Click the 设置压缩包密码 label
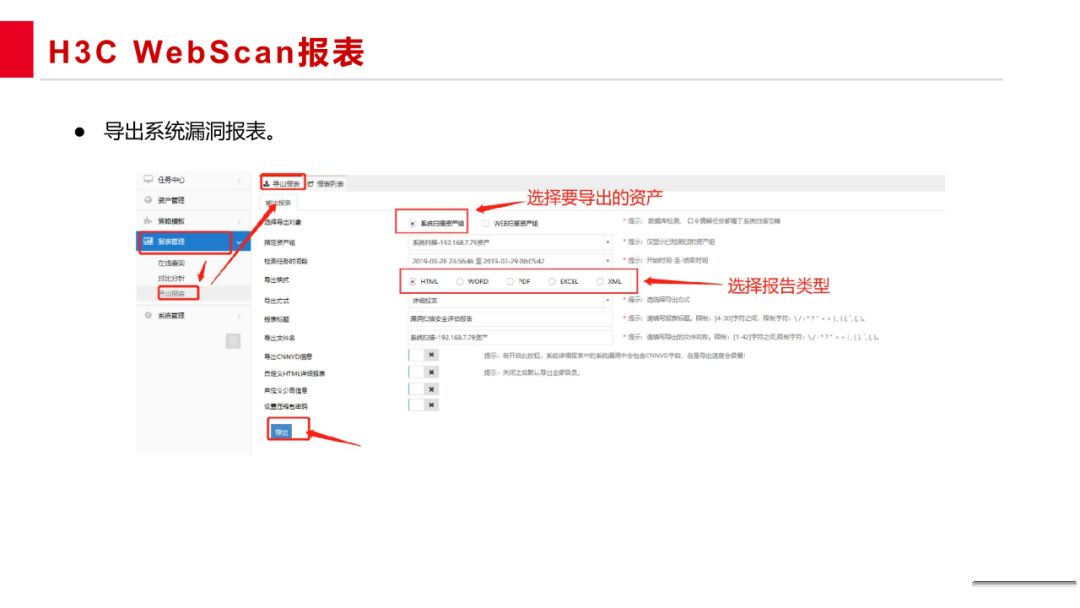 [x=286, y=406]
